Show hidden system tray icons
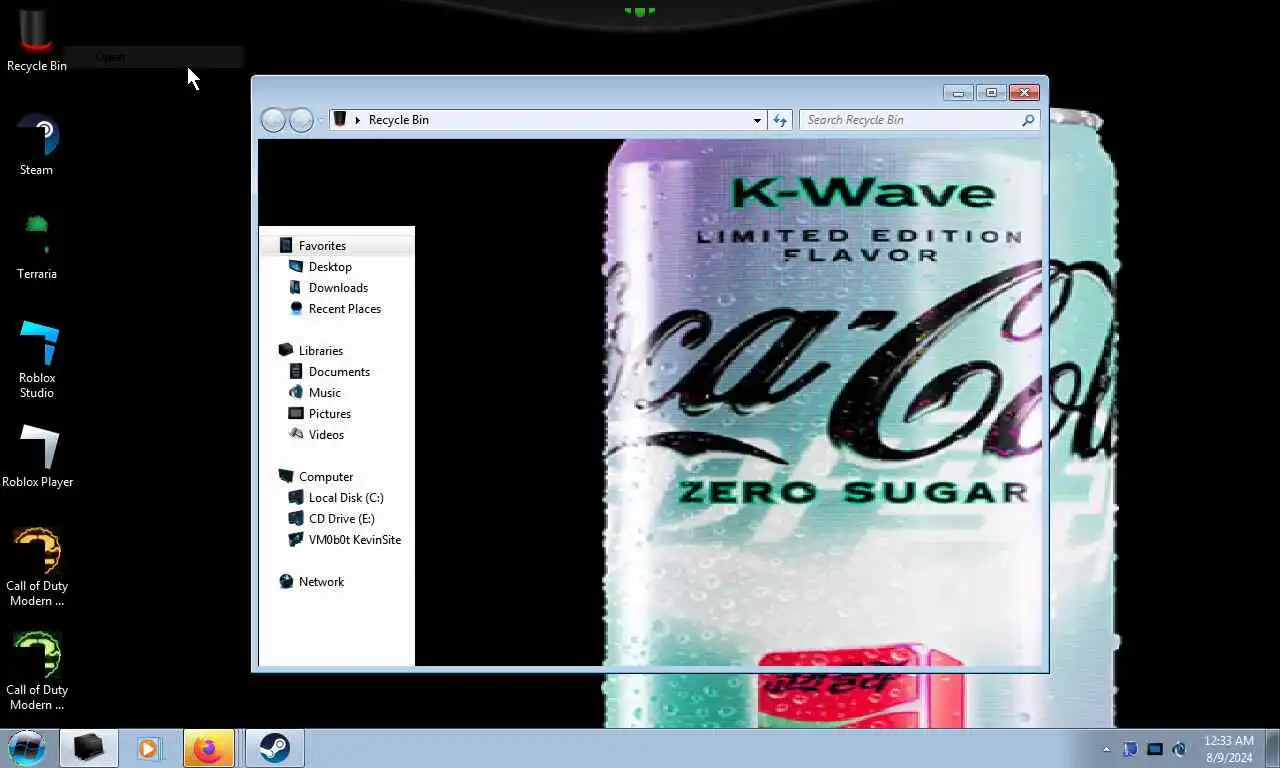Screen dimensions: 1280x768 (x=1106, y=749)
